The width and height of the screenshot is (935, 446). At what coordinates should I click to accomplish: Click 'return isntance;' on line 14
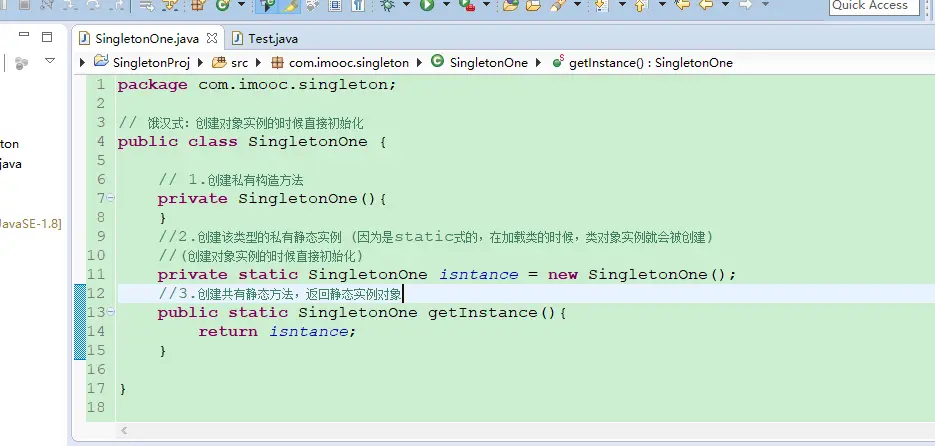coord(277,332)
